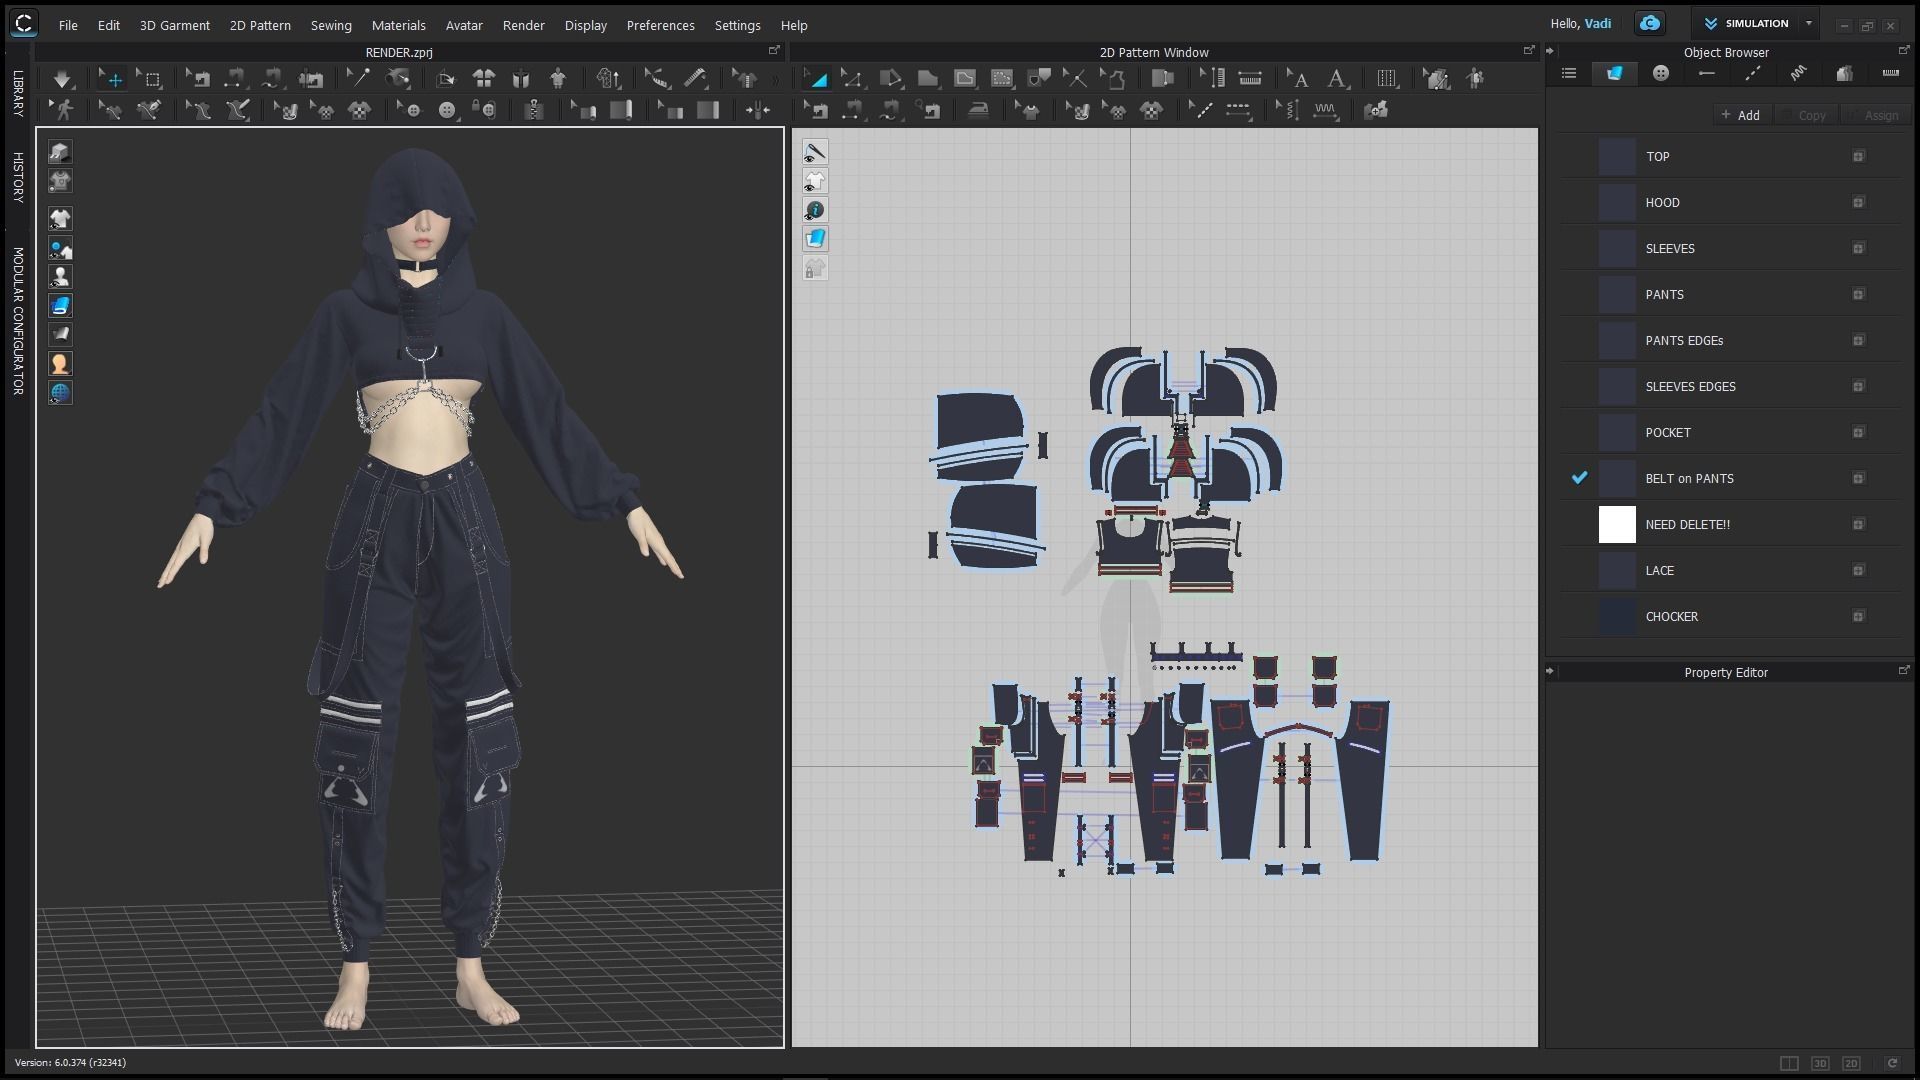The image size is (1920, 1080).
Task: Click the white NEED DELETE!! fabric swatch
Action: click(x=1617, y=524)
